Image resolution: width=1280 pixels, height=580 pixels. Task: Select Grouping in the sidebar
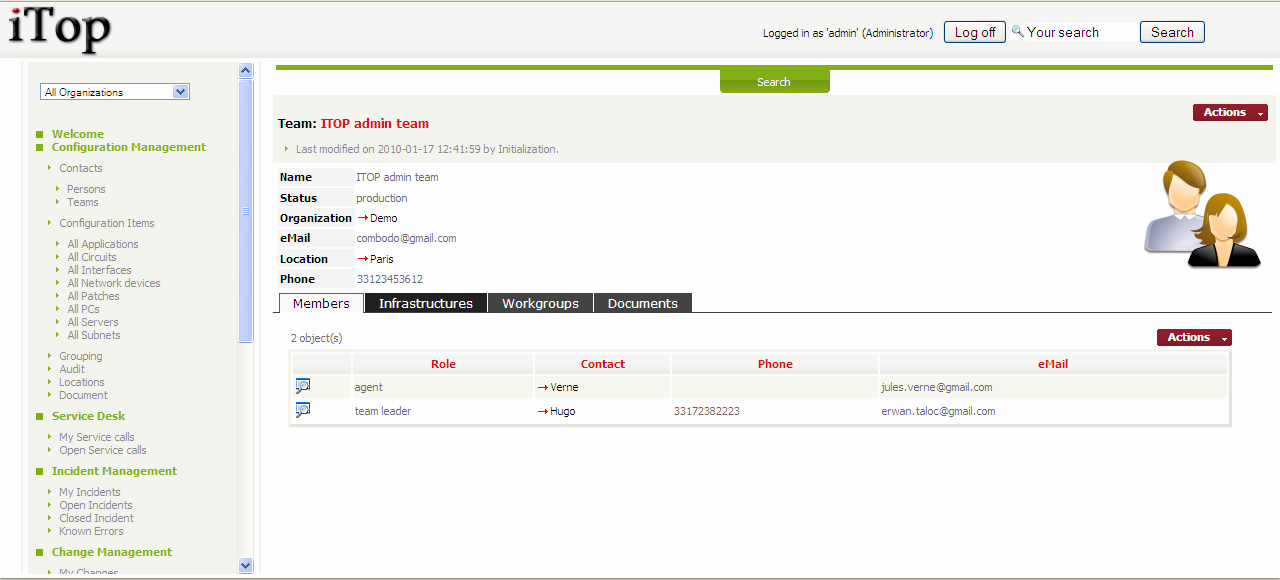pyautogui.click(x=81, y=356)
